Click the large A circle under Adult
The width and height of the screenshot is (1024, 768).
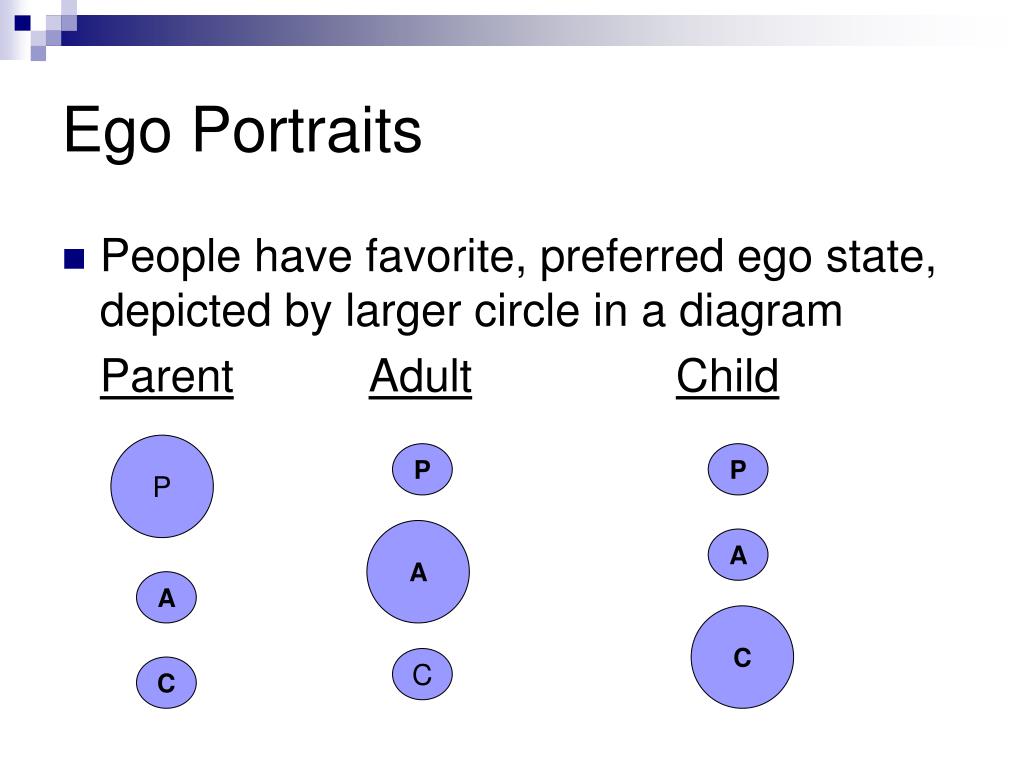click(x=418, y=571)
